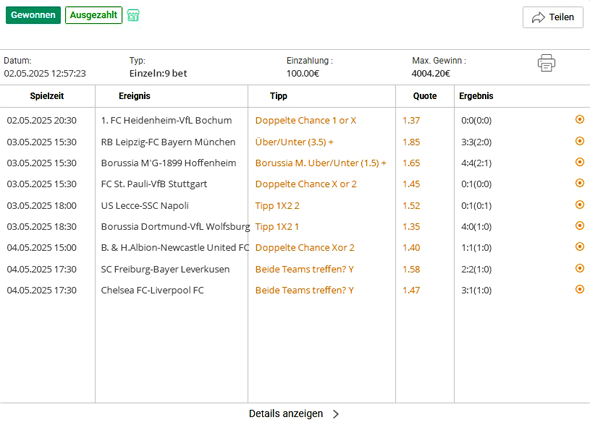Viewport: 590px width, 425px height.
Task: Click result icon in Leipzig-Bayern row
Action: click(579, 141)
